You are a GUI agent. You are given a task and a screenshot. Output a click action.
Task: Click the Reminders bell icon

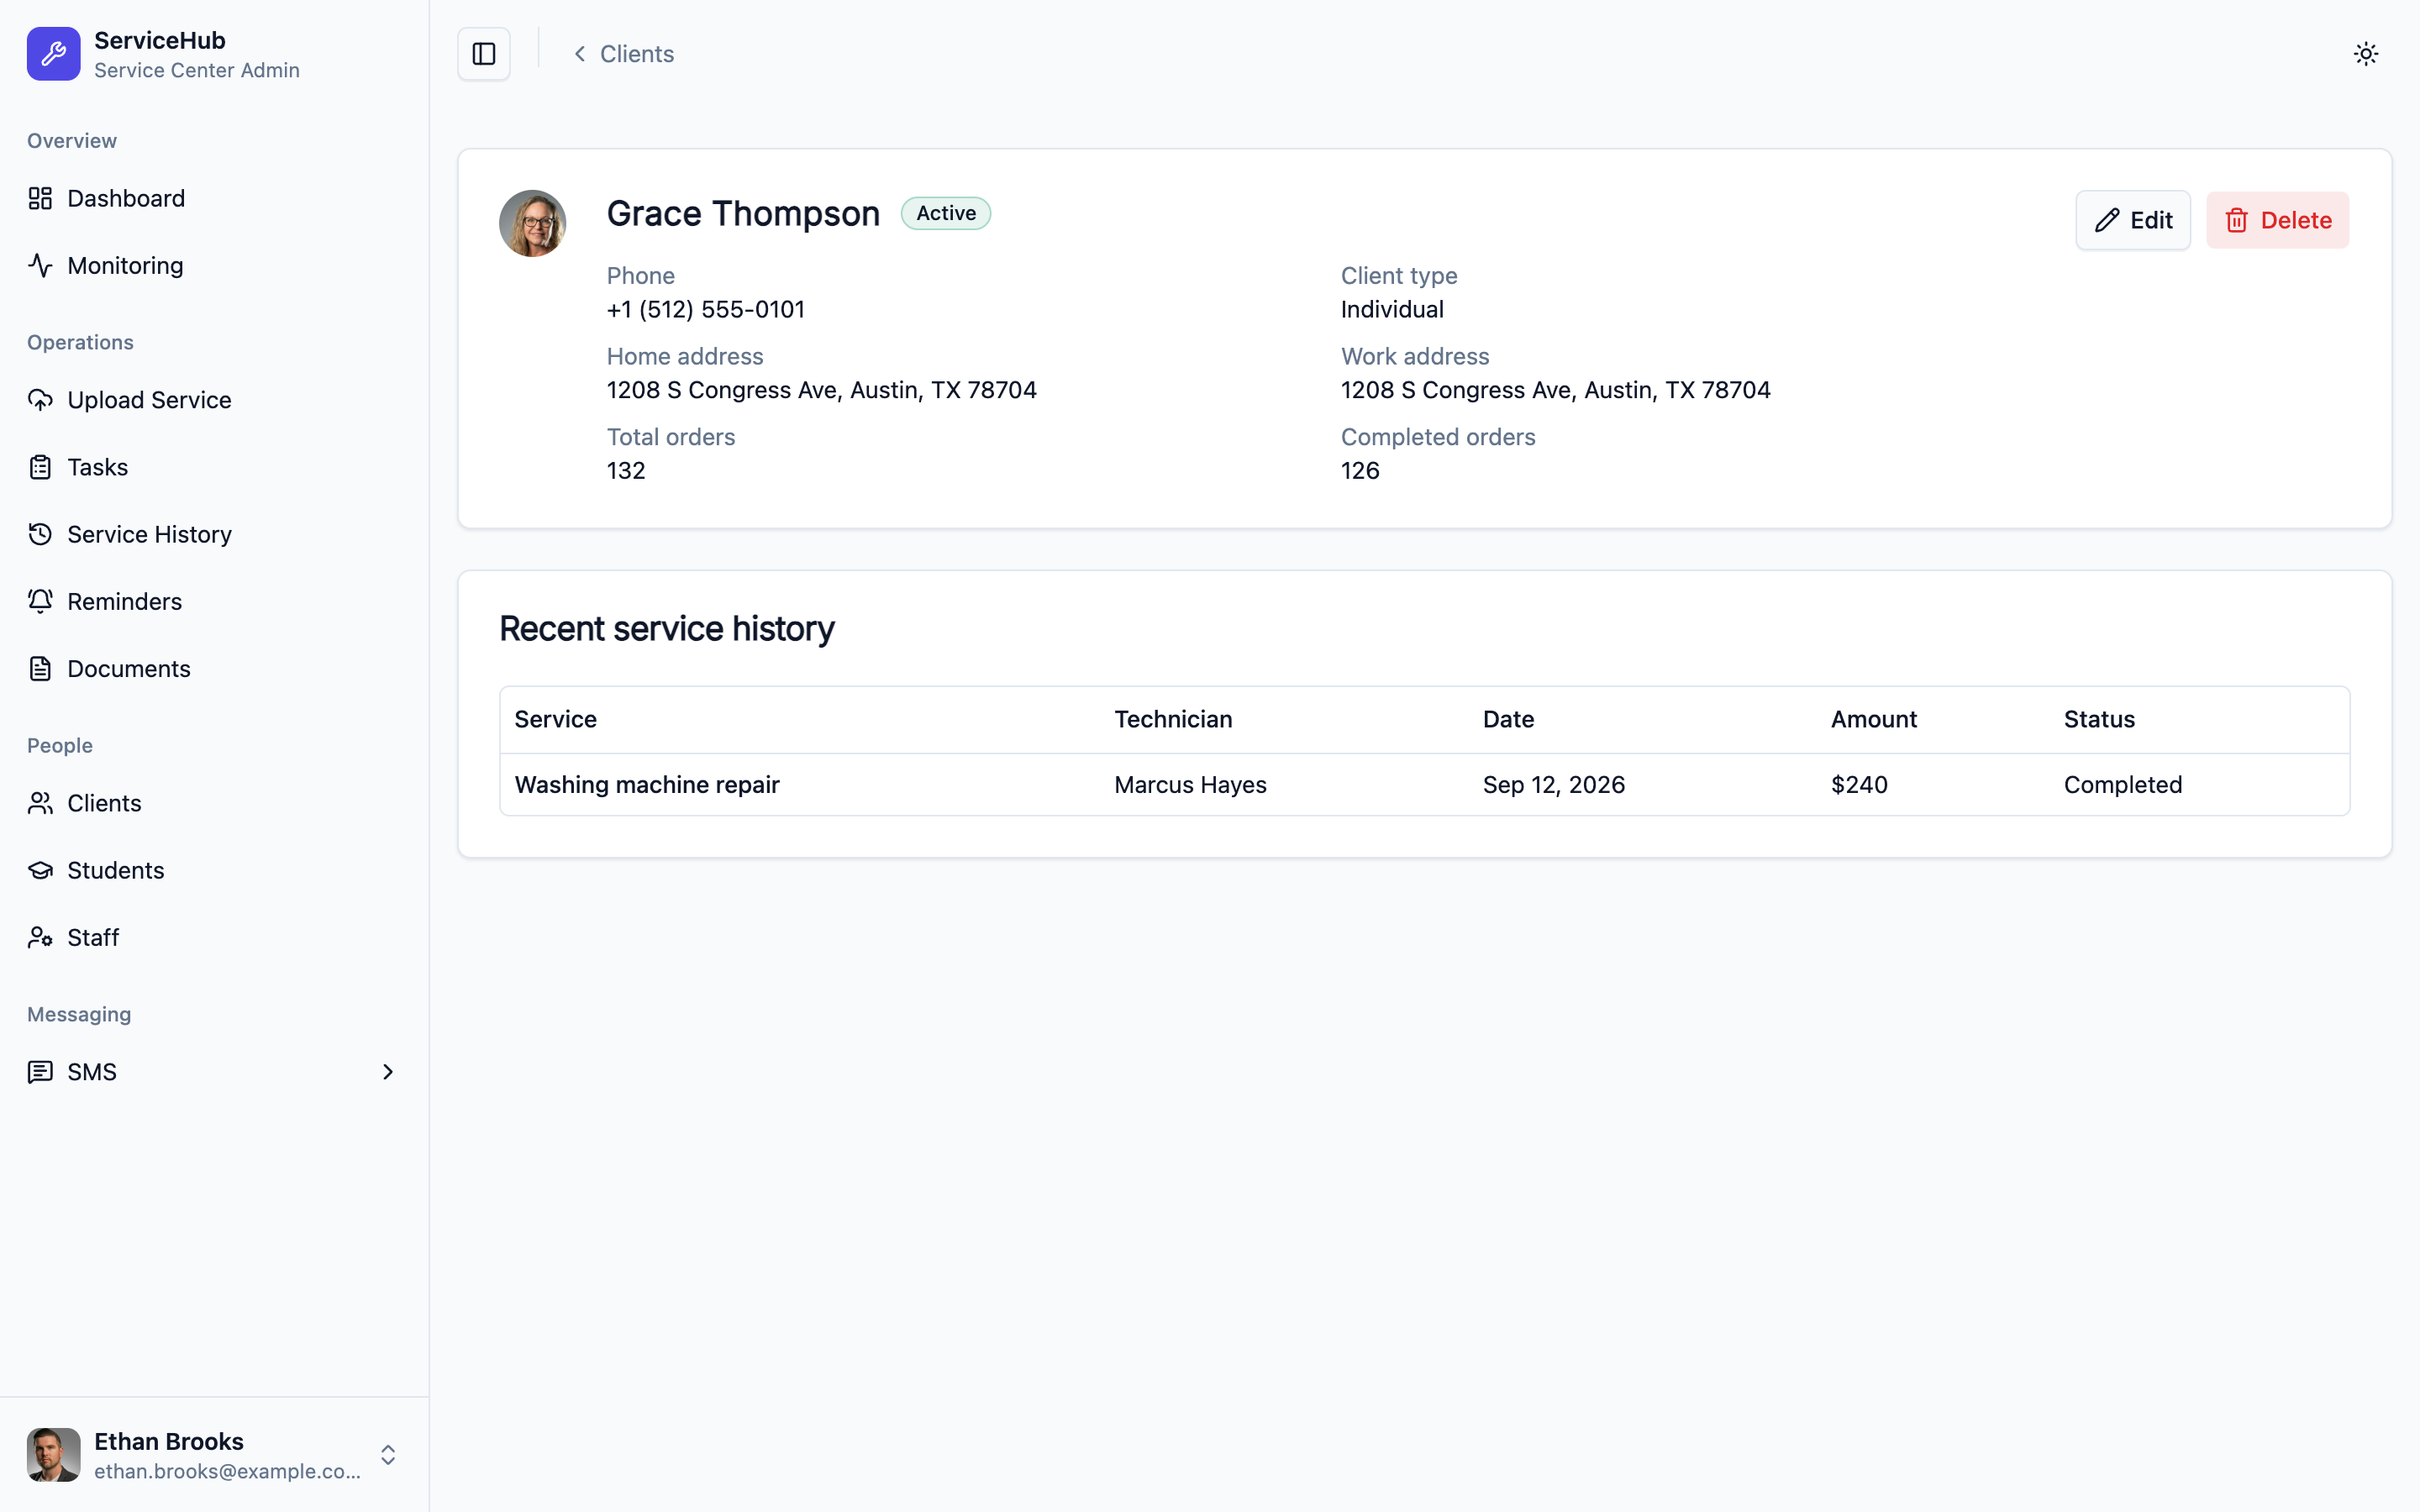(x=40, y=601)
